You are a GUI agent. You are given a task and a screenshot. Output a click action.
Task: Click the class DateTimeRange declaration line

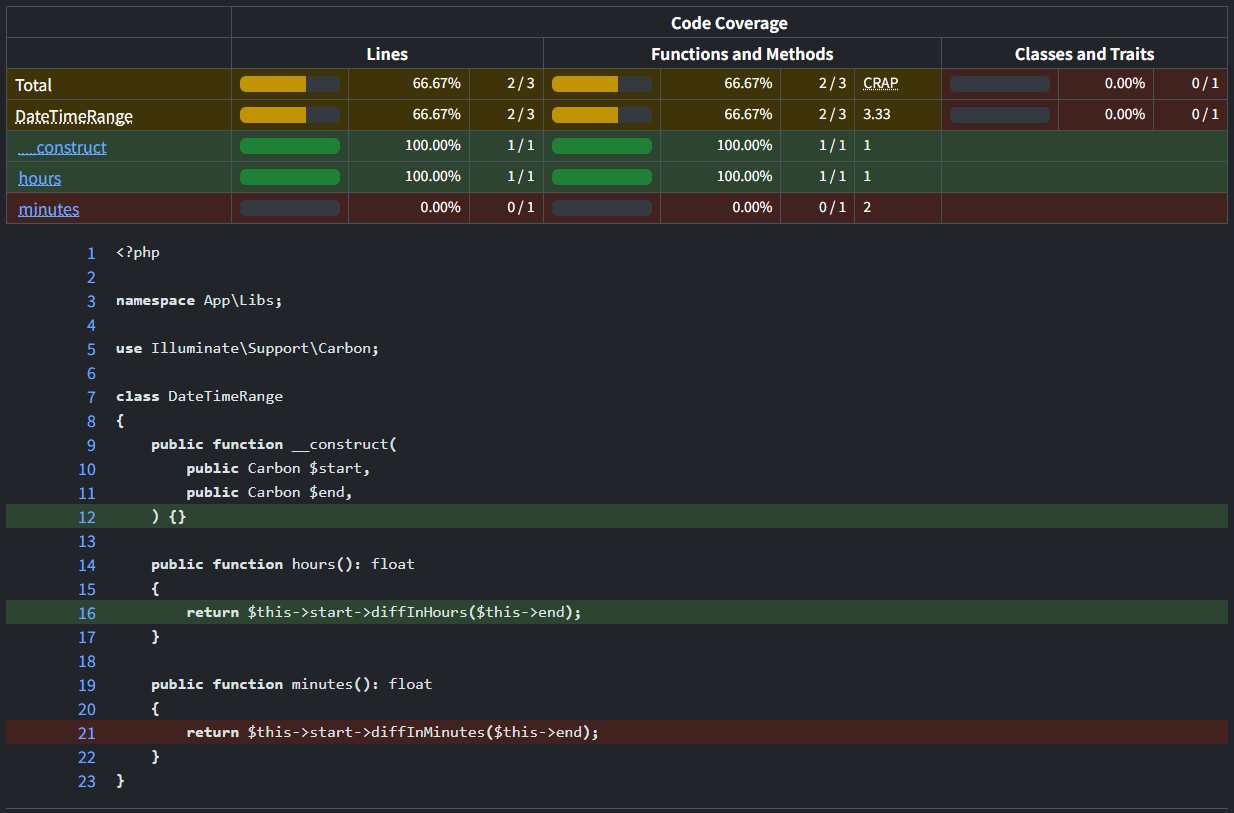tap(199, 396)
